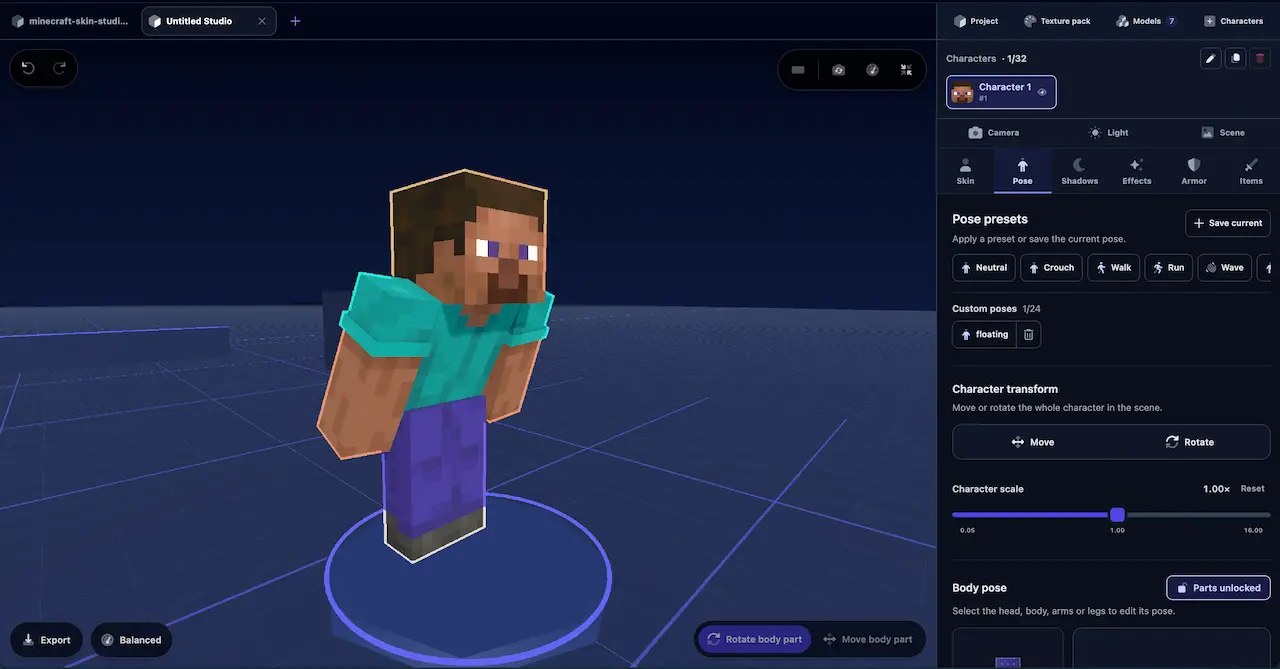Apply the Crouch pose preset
This screenshot has width=1280, height=669.
coord(1051,268)
